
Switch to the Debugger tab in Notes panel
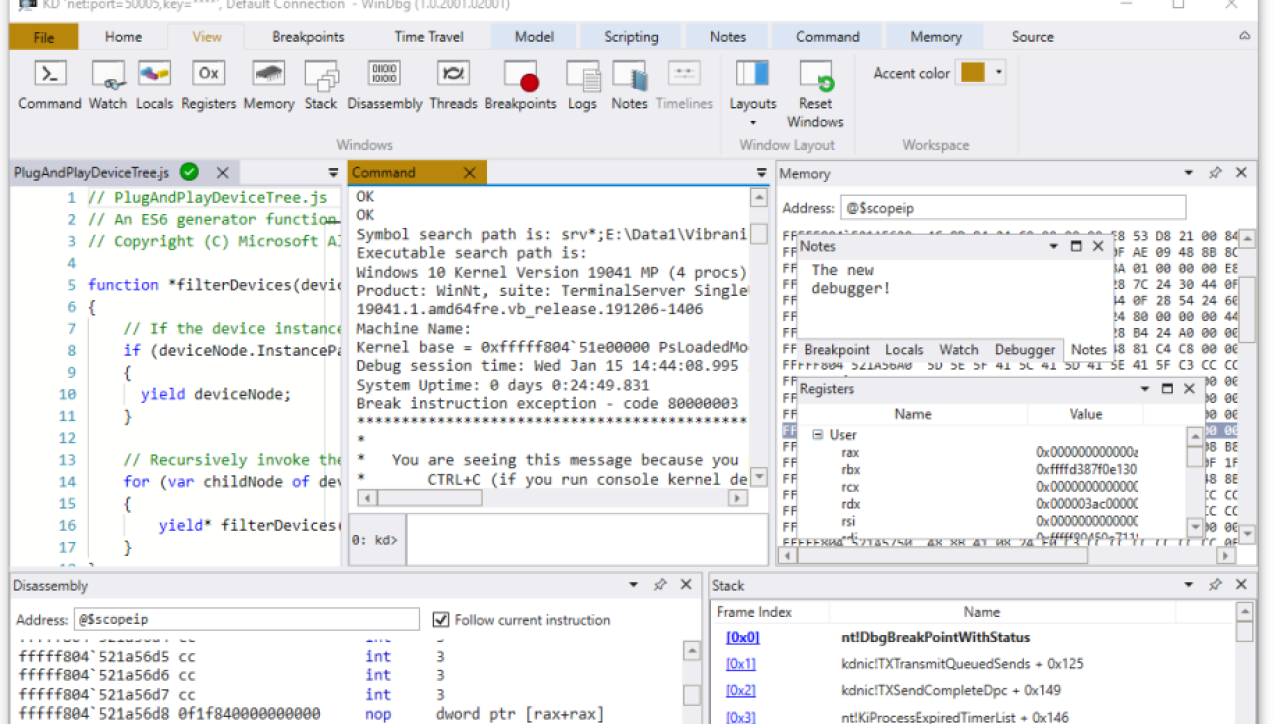1024,350
